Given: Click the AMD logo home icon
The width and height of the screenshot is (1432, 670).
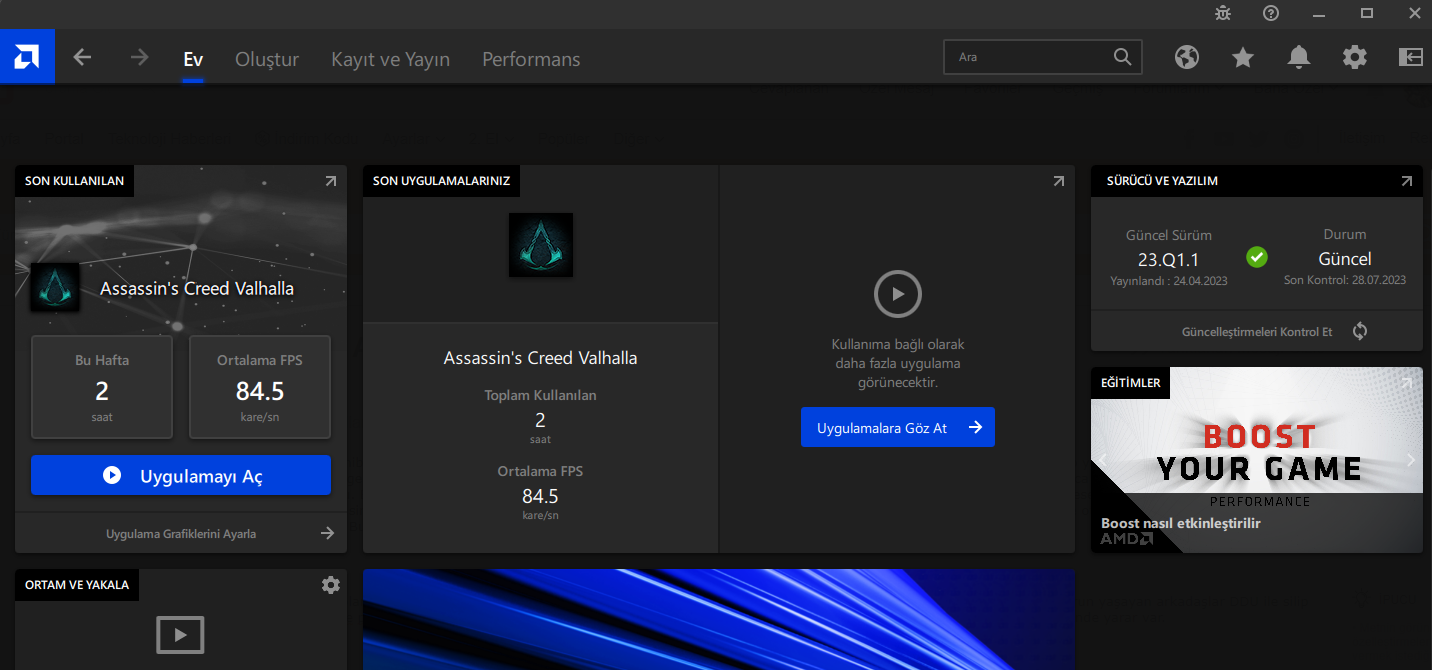Looking at the screenshot, I should (x=27, y=58).
